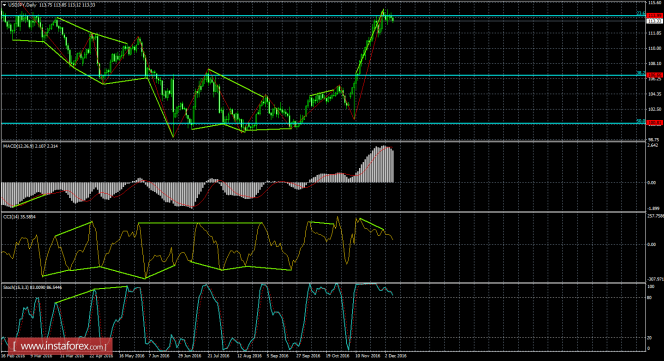Click the 0.00 level on MACD scale
Image resolution: width=664 pixels, height=361 pixels.
652,183
